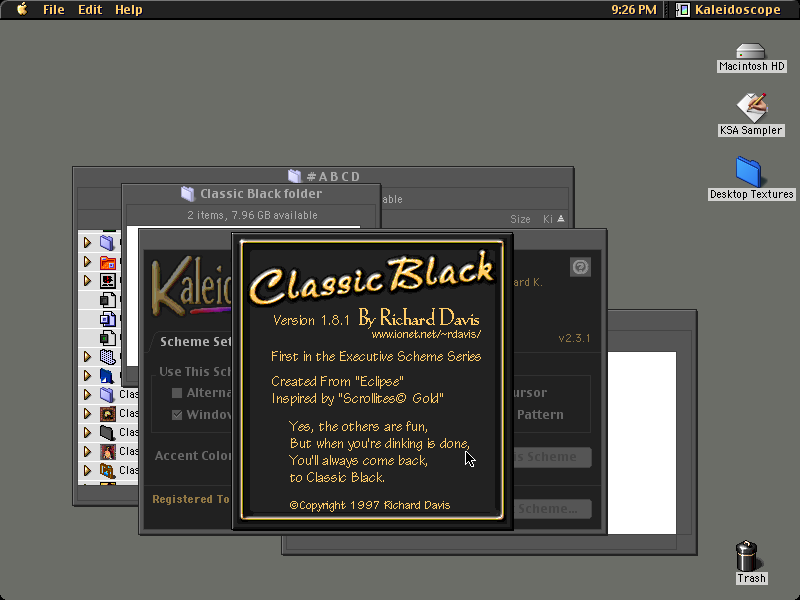Expand the cabinet door Clas row
800x600 pixels.
coord(87,470)
